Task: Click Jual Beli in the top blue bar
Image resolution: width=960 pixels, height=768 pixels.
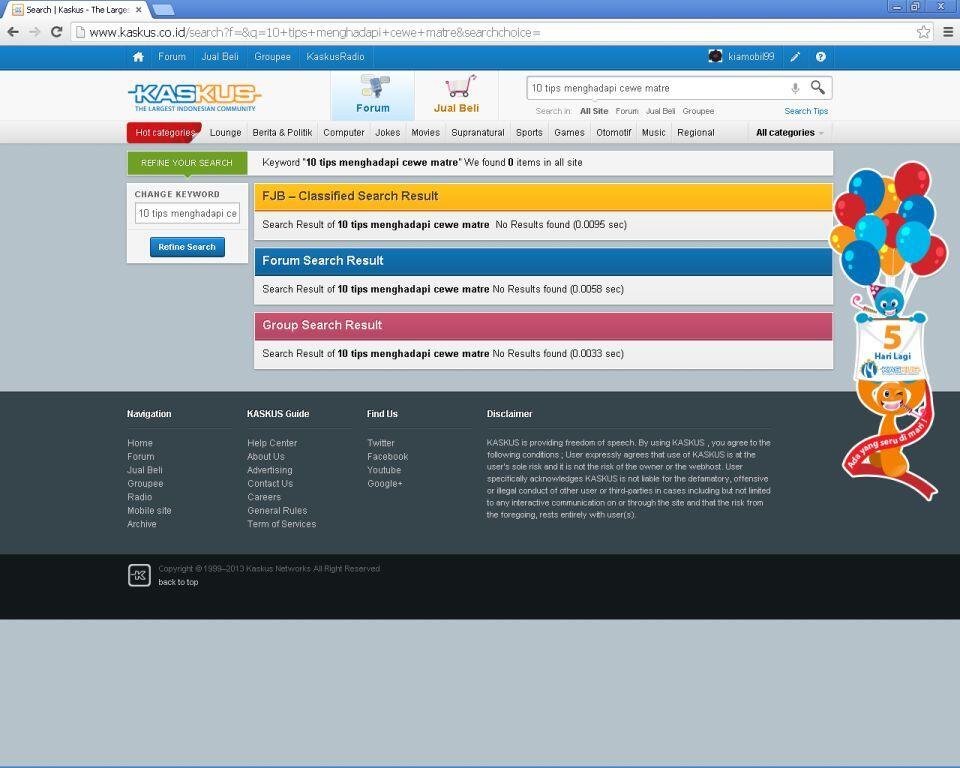Action: 220,57
